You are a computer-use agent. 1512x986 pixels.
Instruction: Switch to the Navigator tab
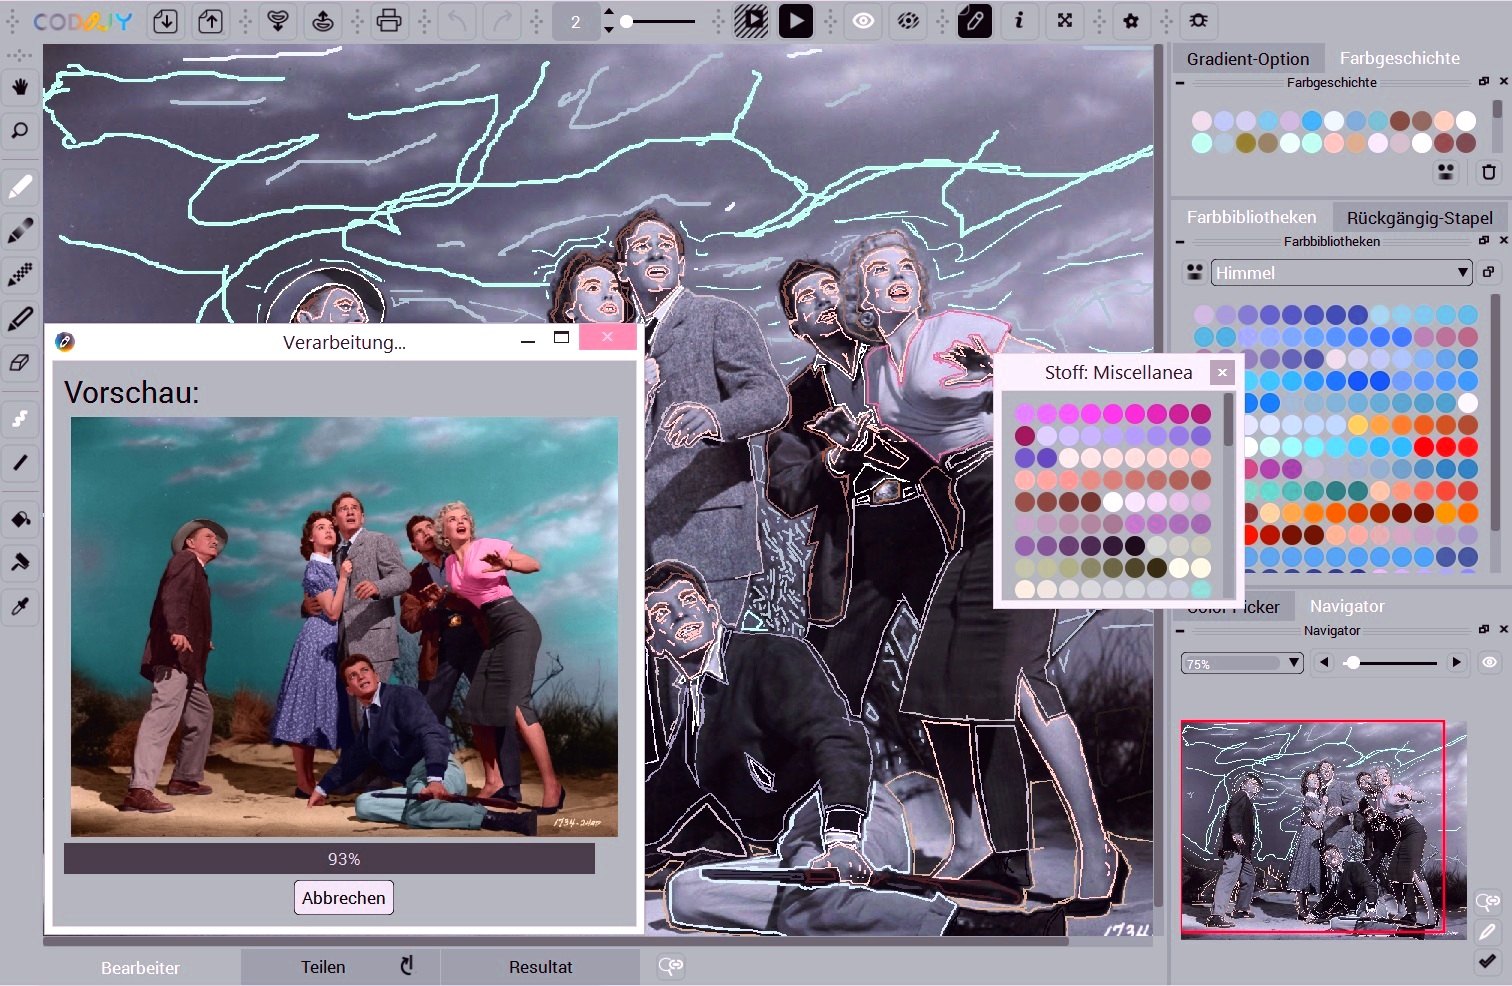coord(1347,606)
